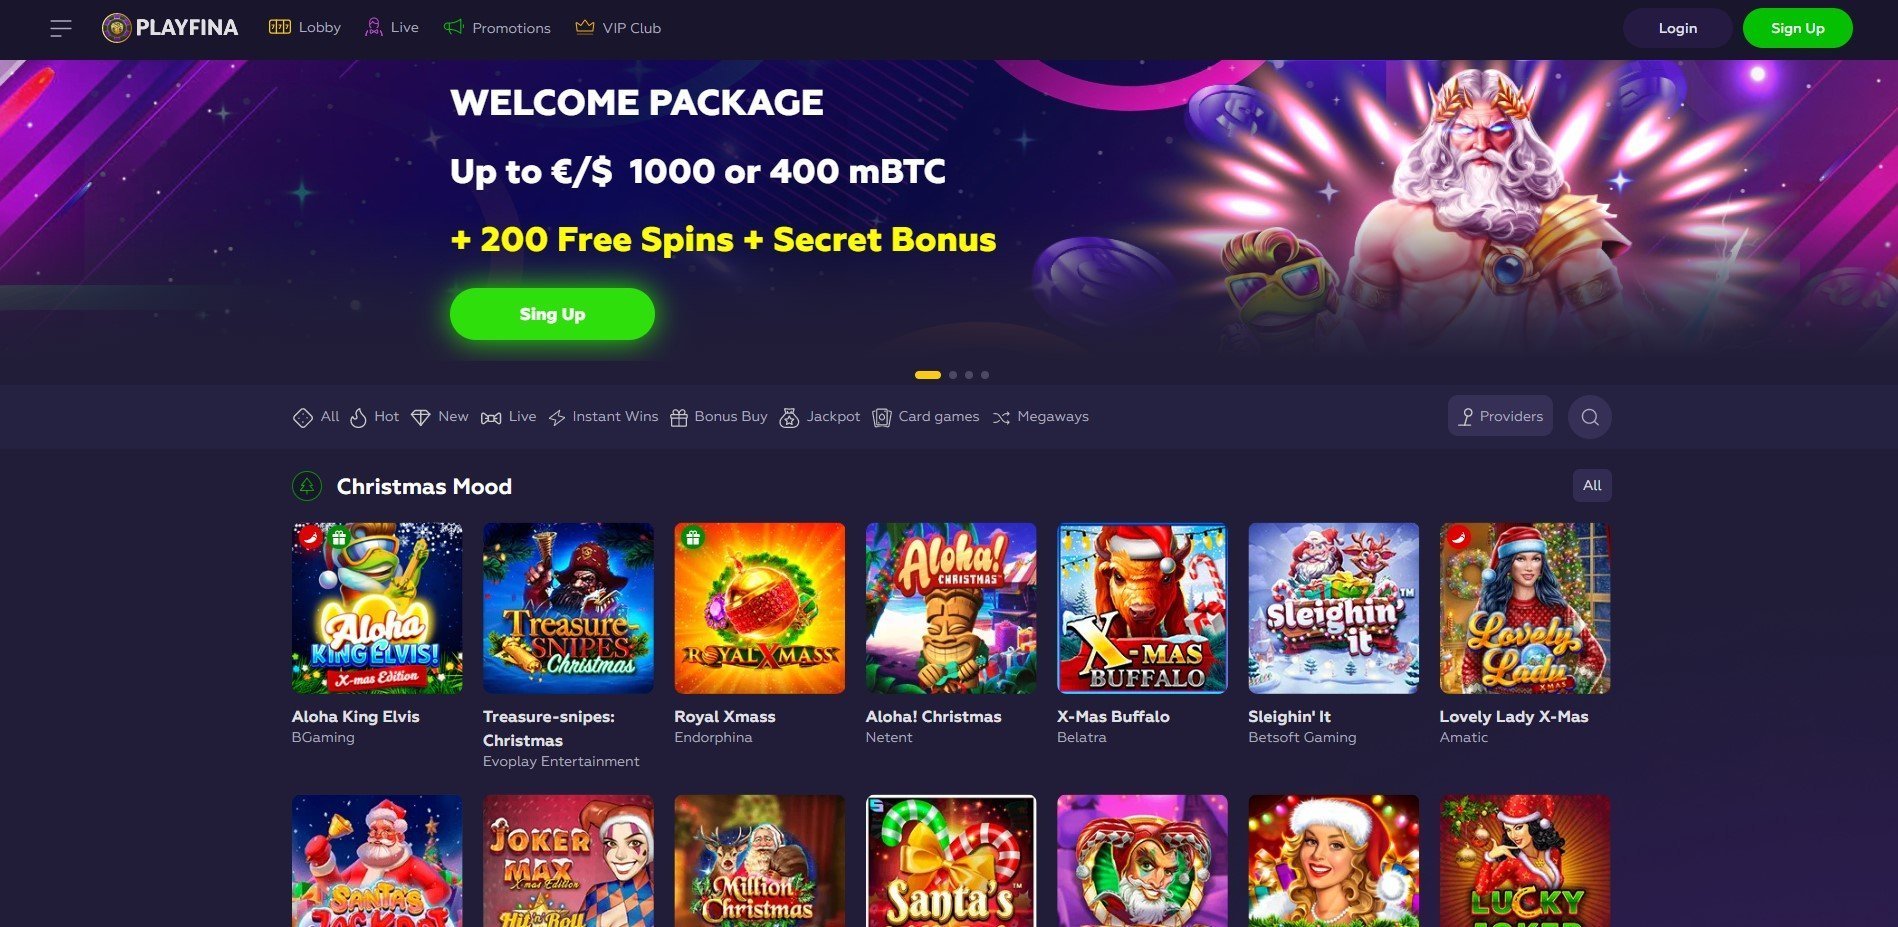This screenshot has width=1898, height=927.
Task: Filter by Megaways games
Action: click(1040, 417)
